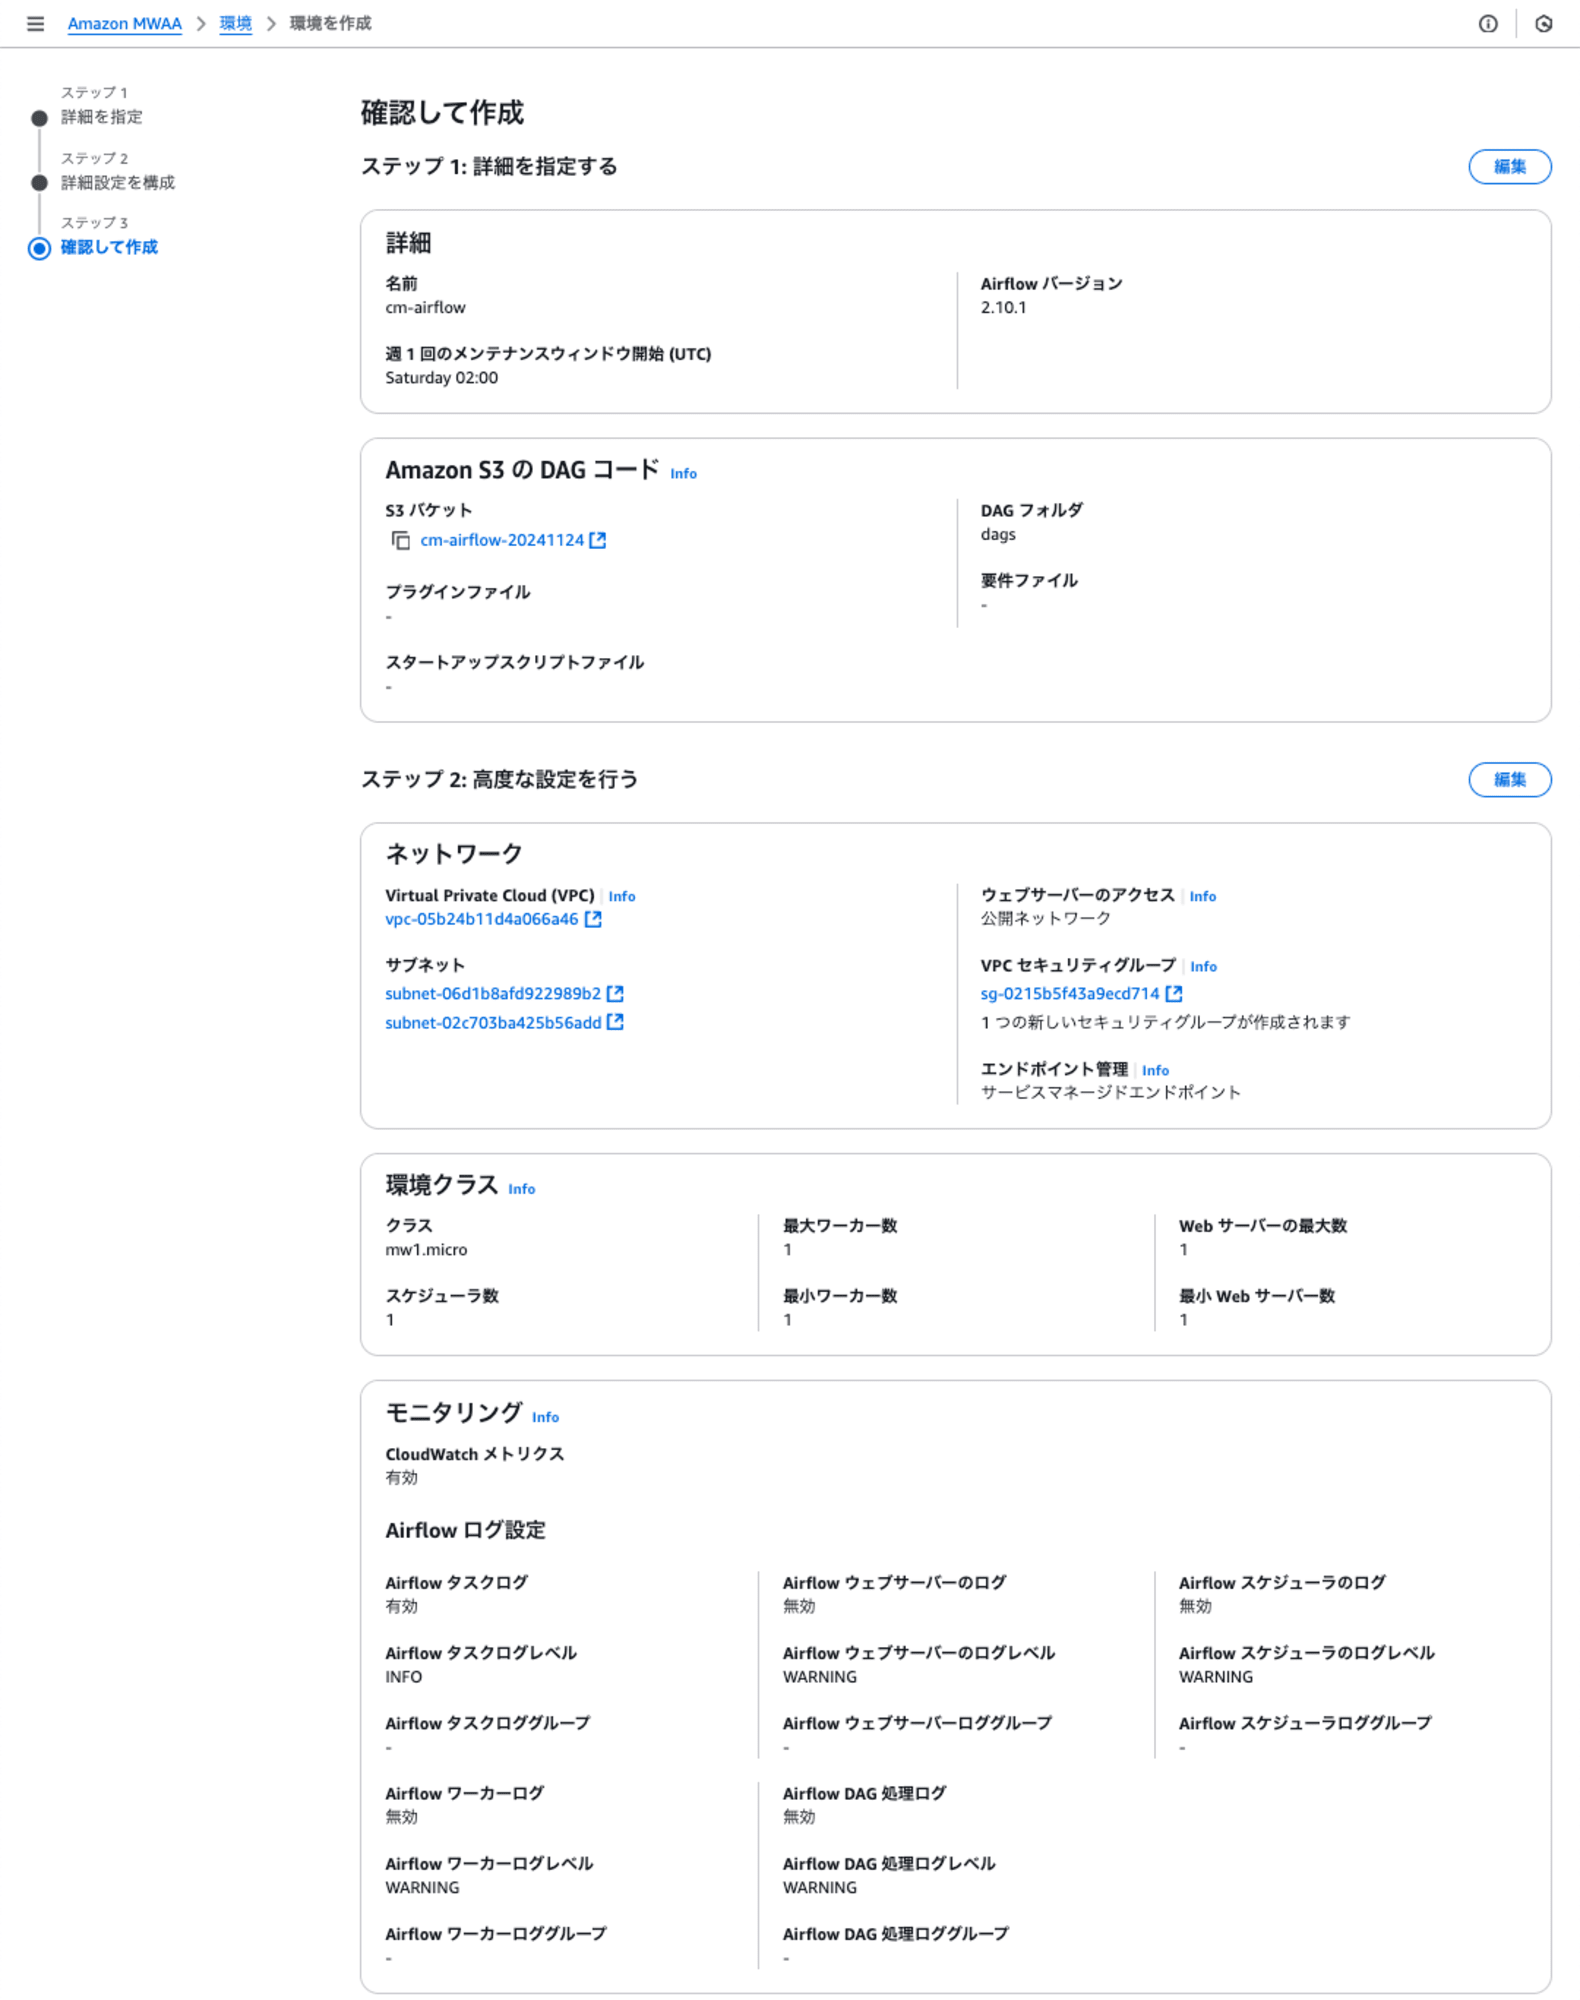Open the sg-0215b5f43a9ecd714 security group link

click(1070, 993)
